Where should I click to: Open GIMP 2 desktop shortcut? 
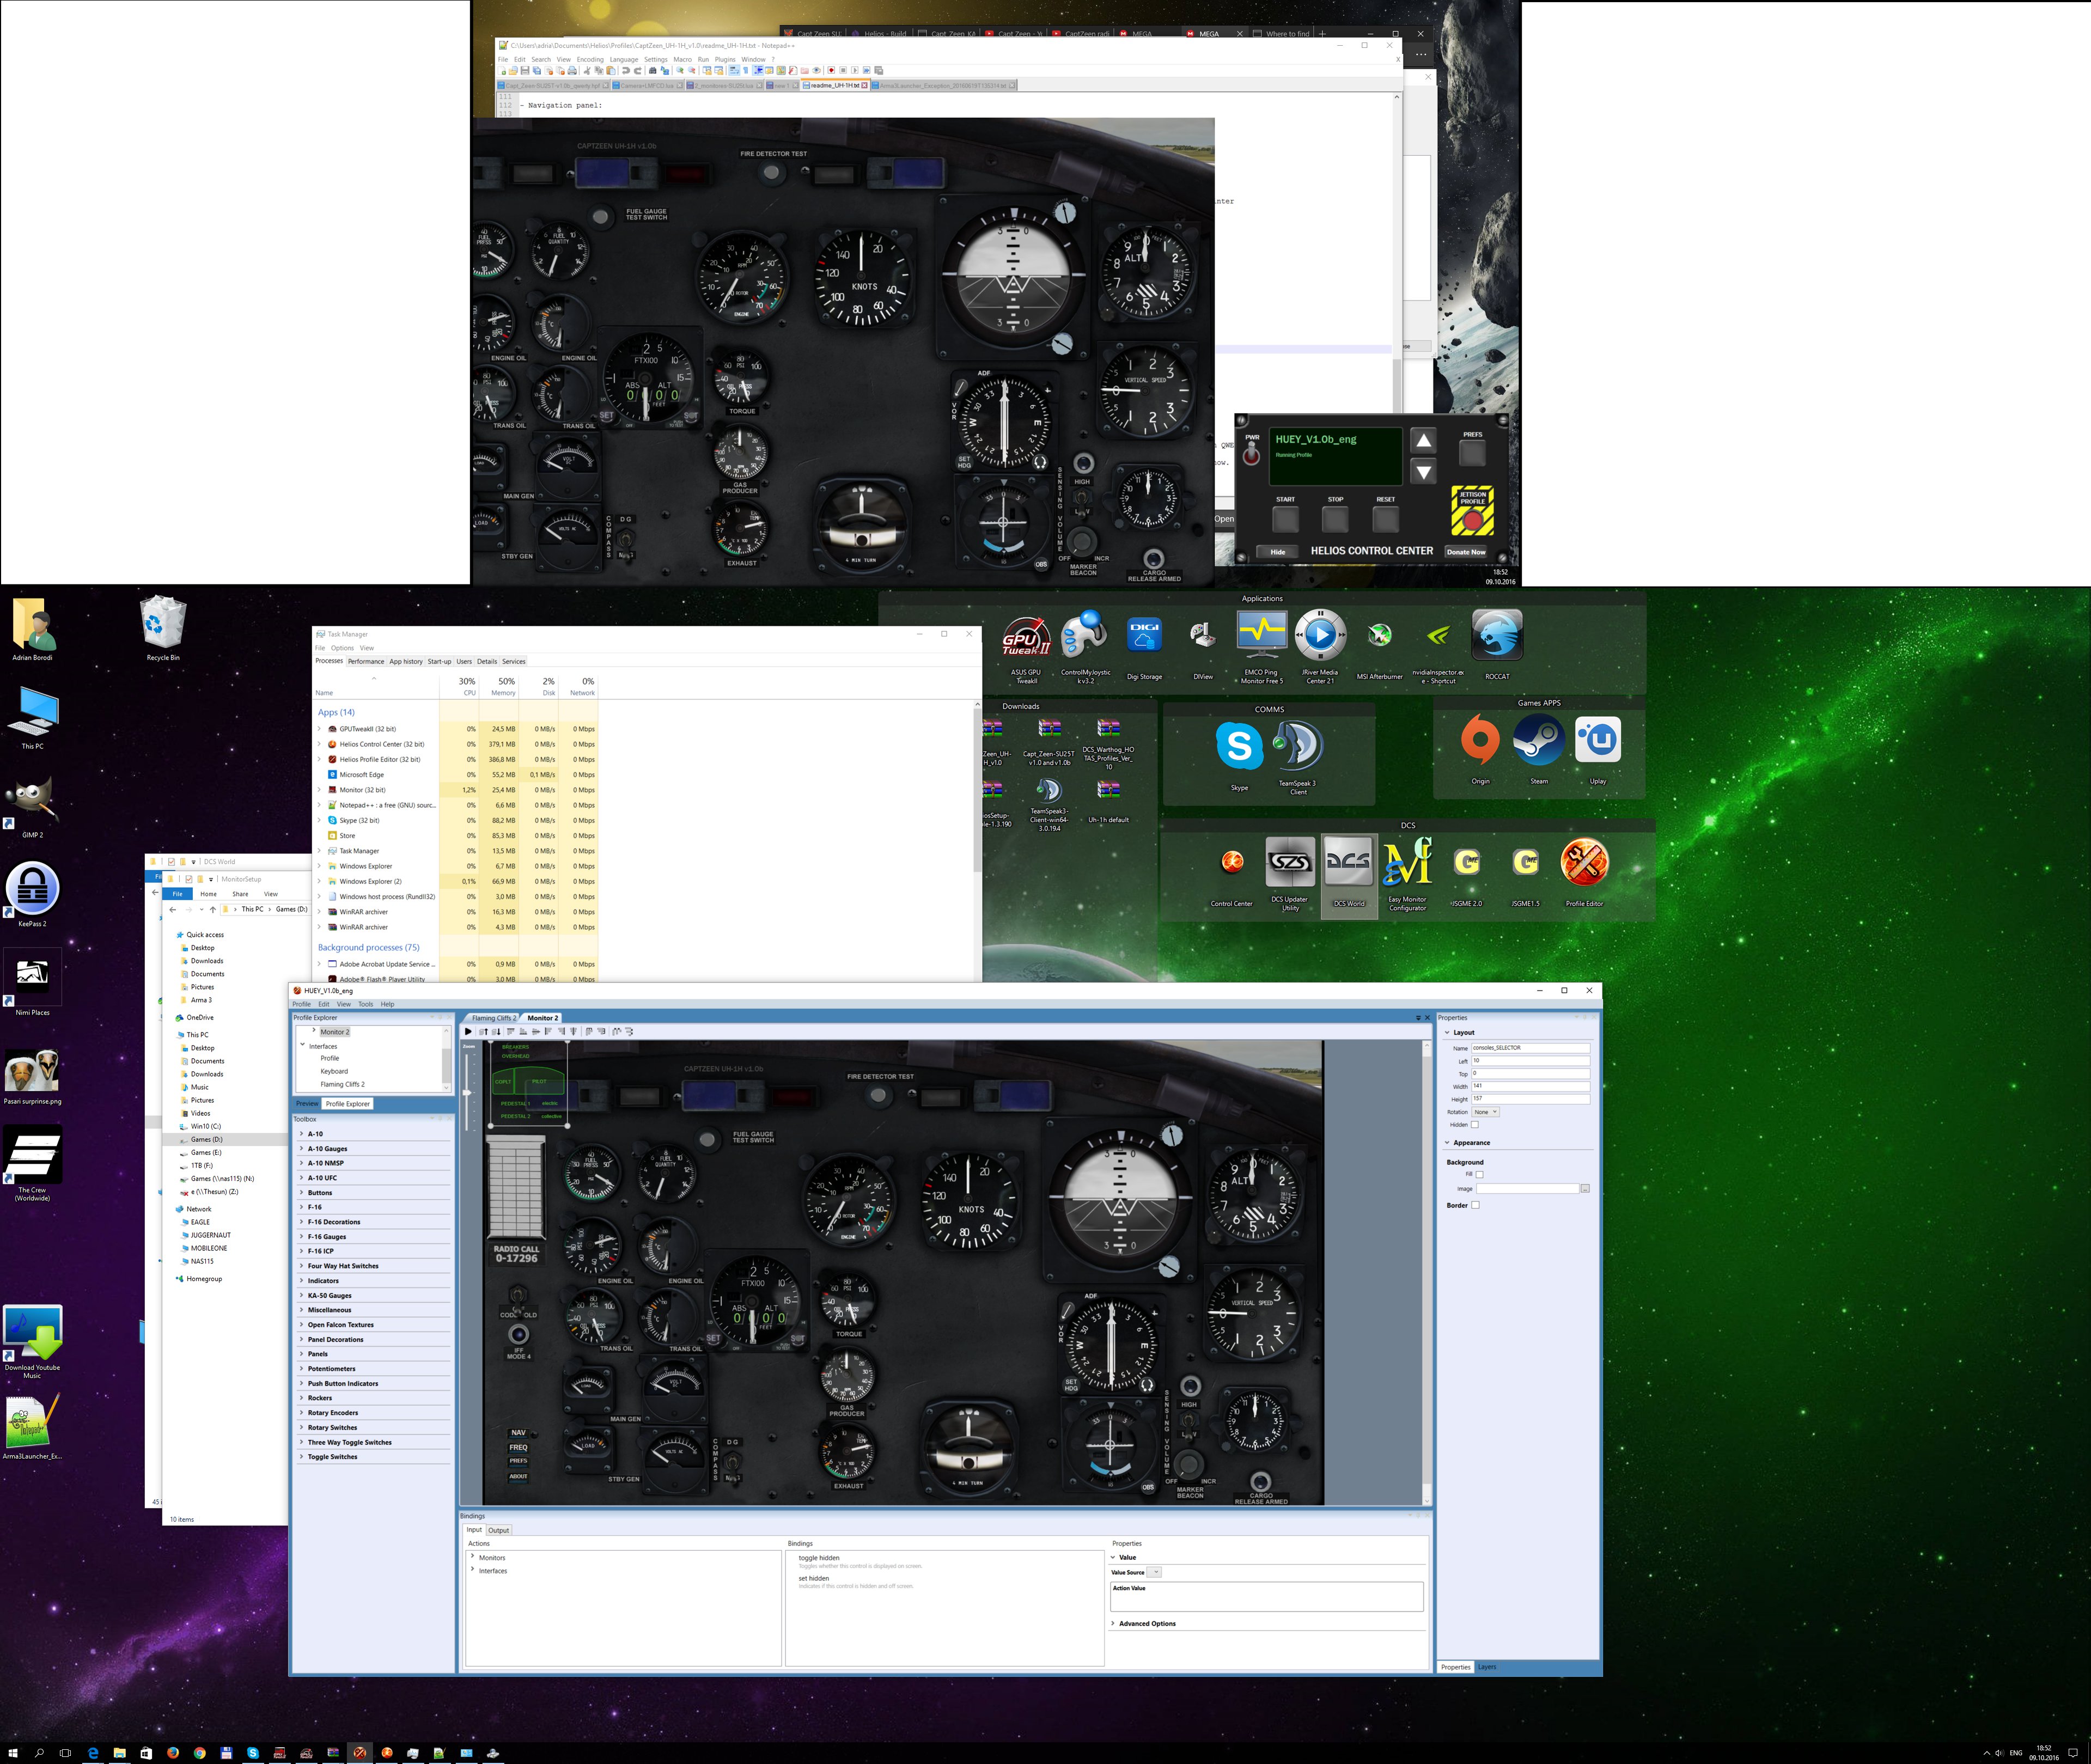(x=32, y=805)
